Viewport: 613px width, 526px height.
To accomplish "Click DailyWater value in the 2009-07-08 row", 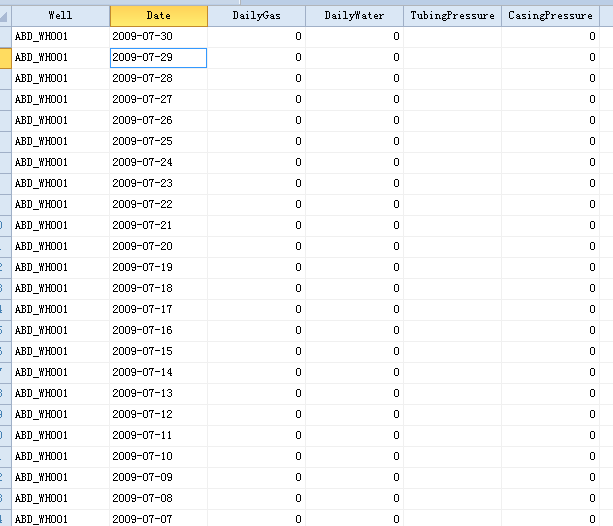I will tap(355, 499).
